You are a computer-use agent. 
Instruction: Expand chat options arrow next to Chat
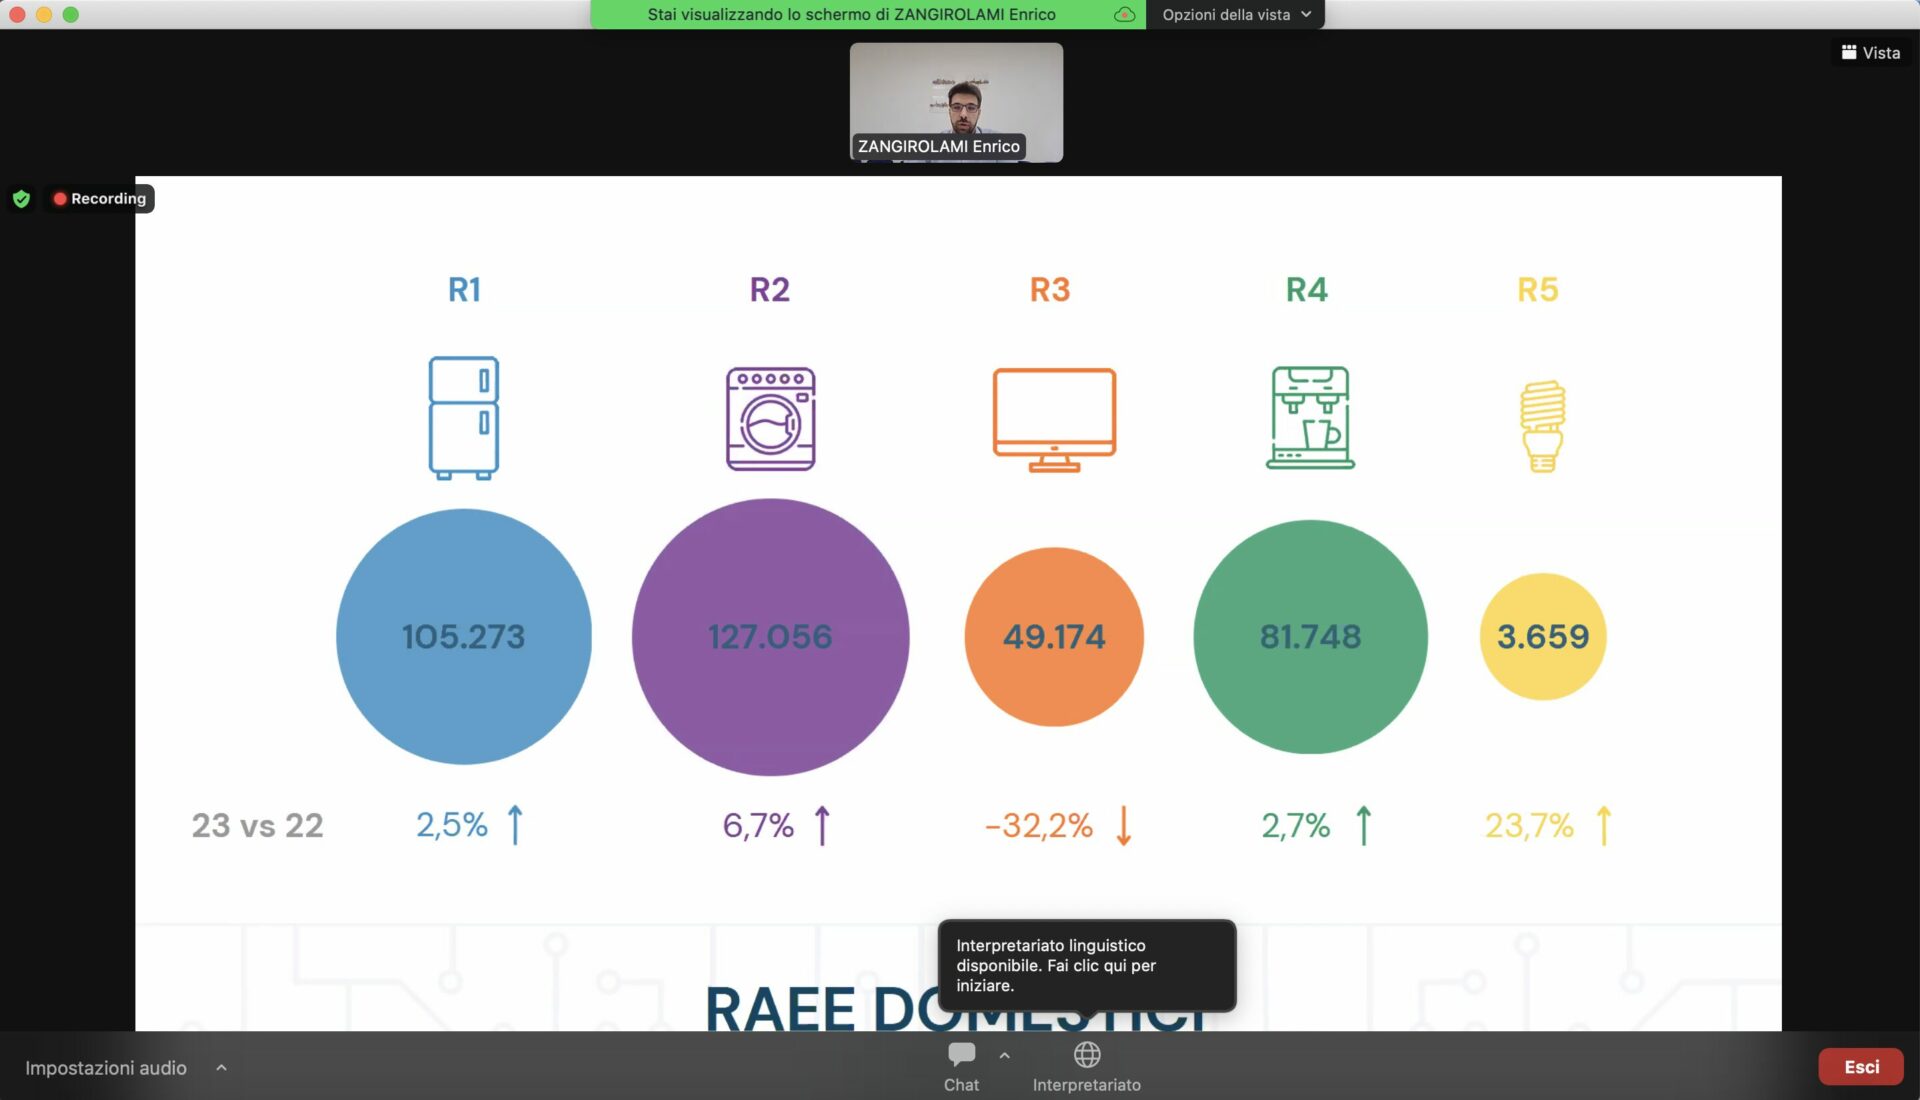[x=1004, y=1055]
